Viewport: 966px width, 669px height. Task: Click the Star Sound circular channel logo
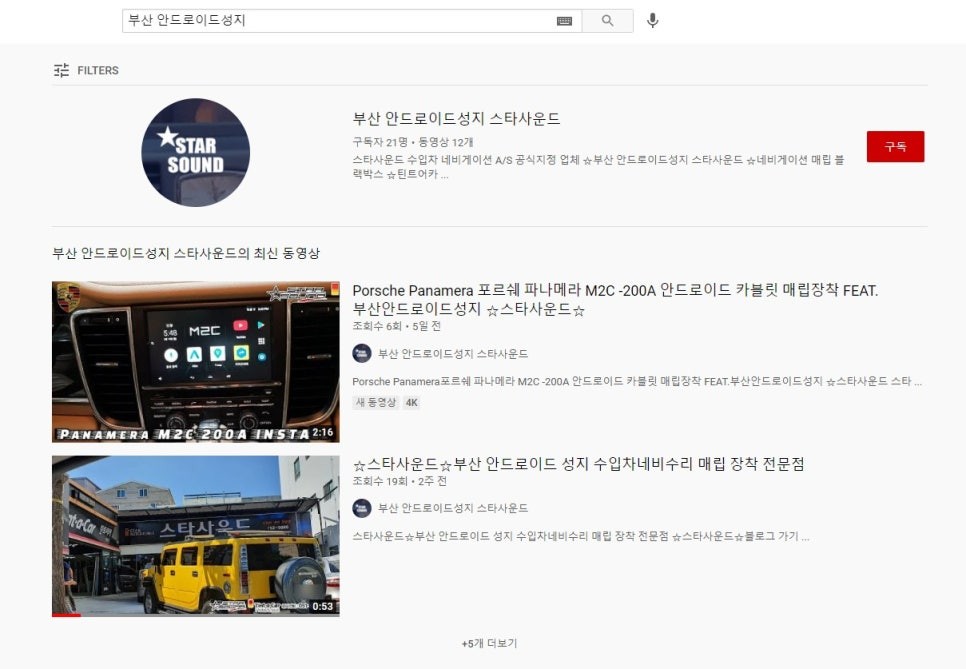[195, 152]
